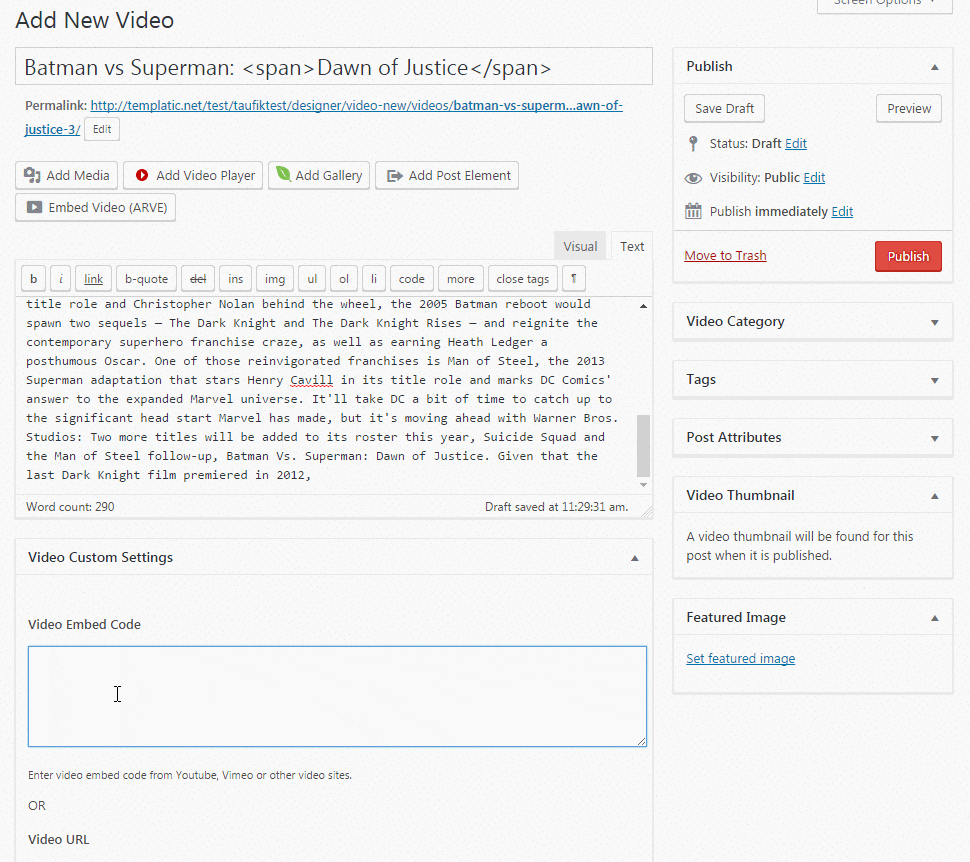Collapse the Featured Image panel
This screenshot has width=970, height=862.
[x=935, y=618]
